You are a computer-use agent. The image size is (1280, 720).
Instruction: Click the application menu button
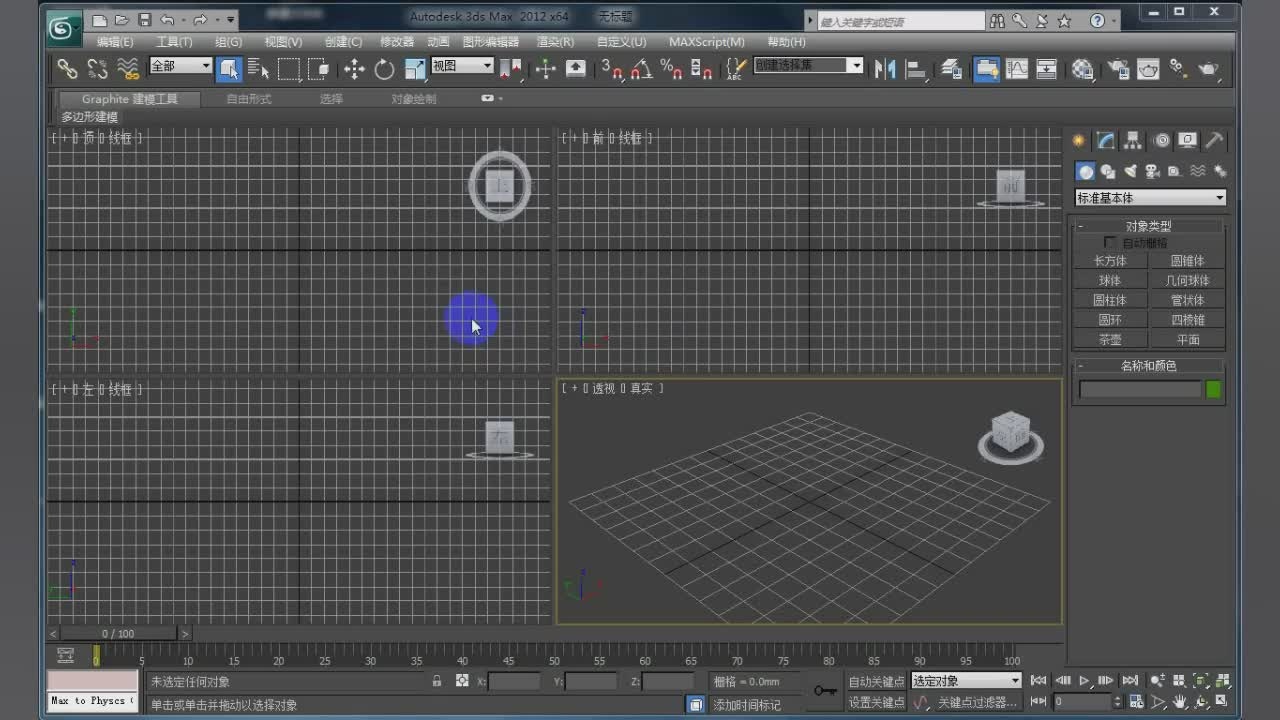tap(64, 27)
